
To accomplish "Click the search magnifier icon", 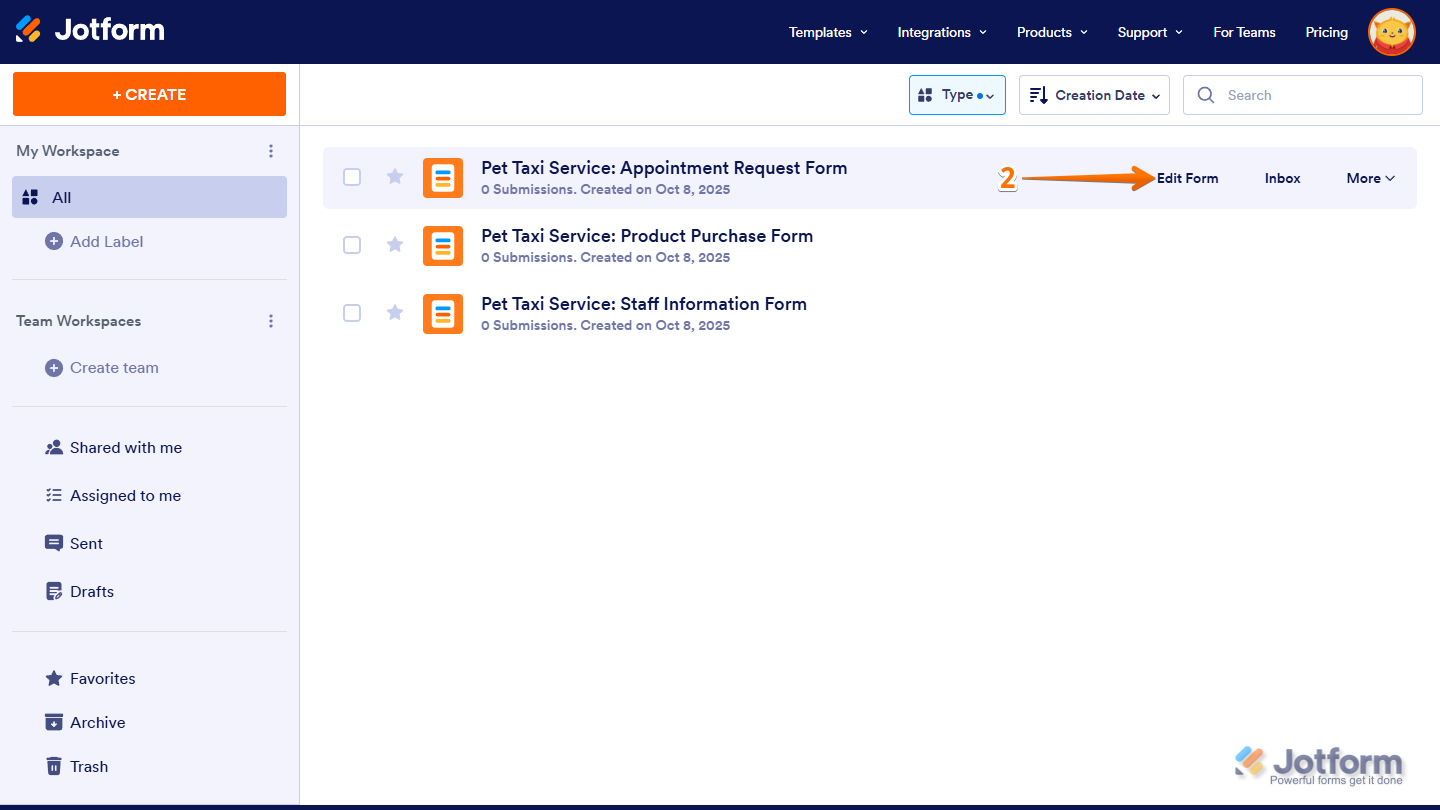I will tap(1206, 94).
